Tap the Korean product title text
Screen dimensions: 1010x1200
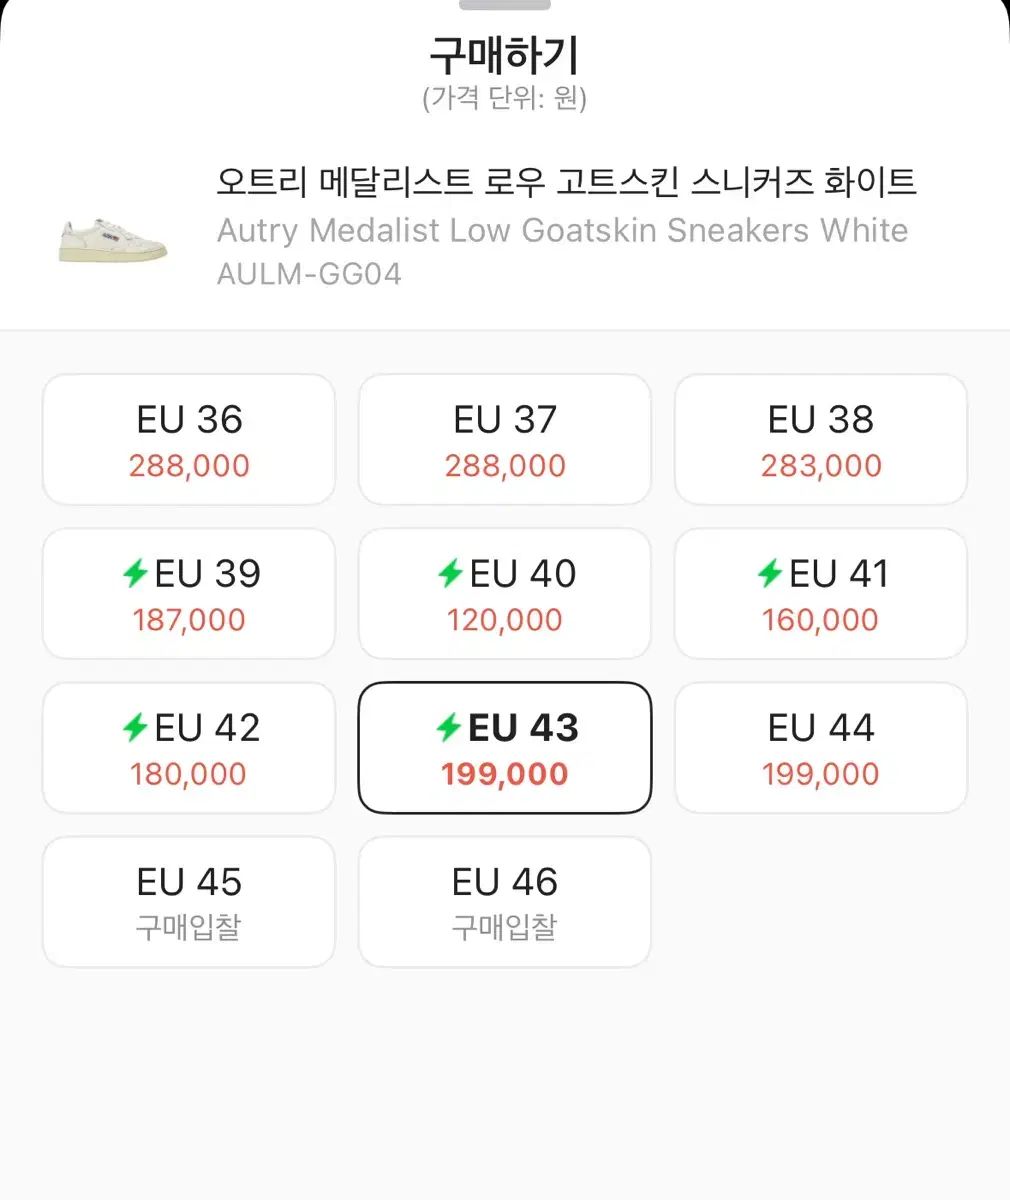(x=566, y=182)
